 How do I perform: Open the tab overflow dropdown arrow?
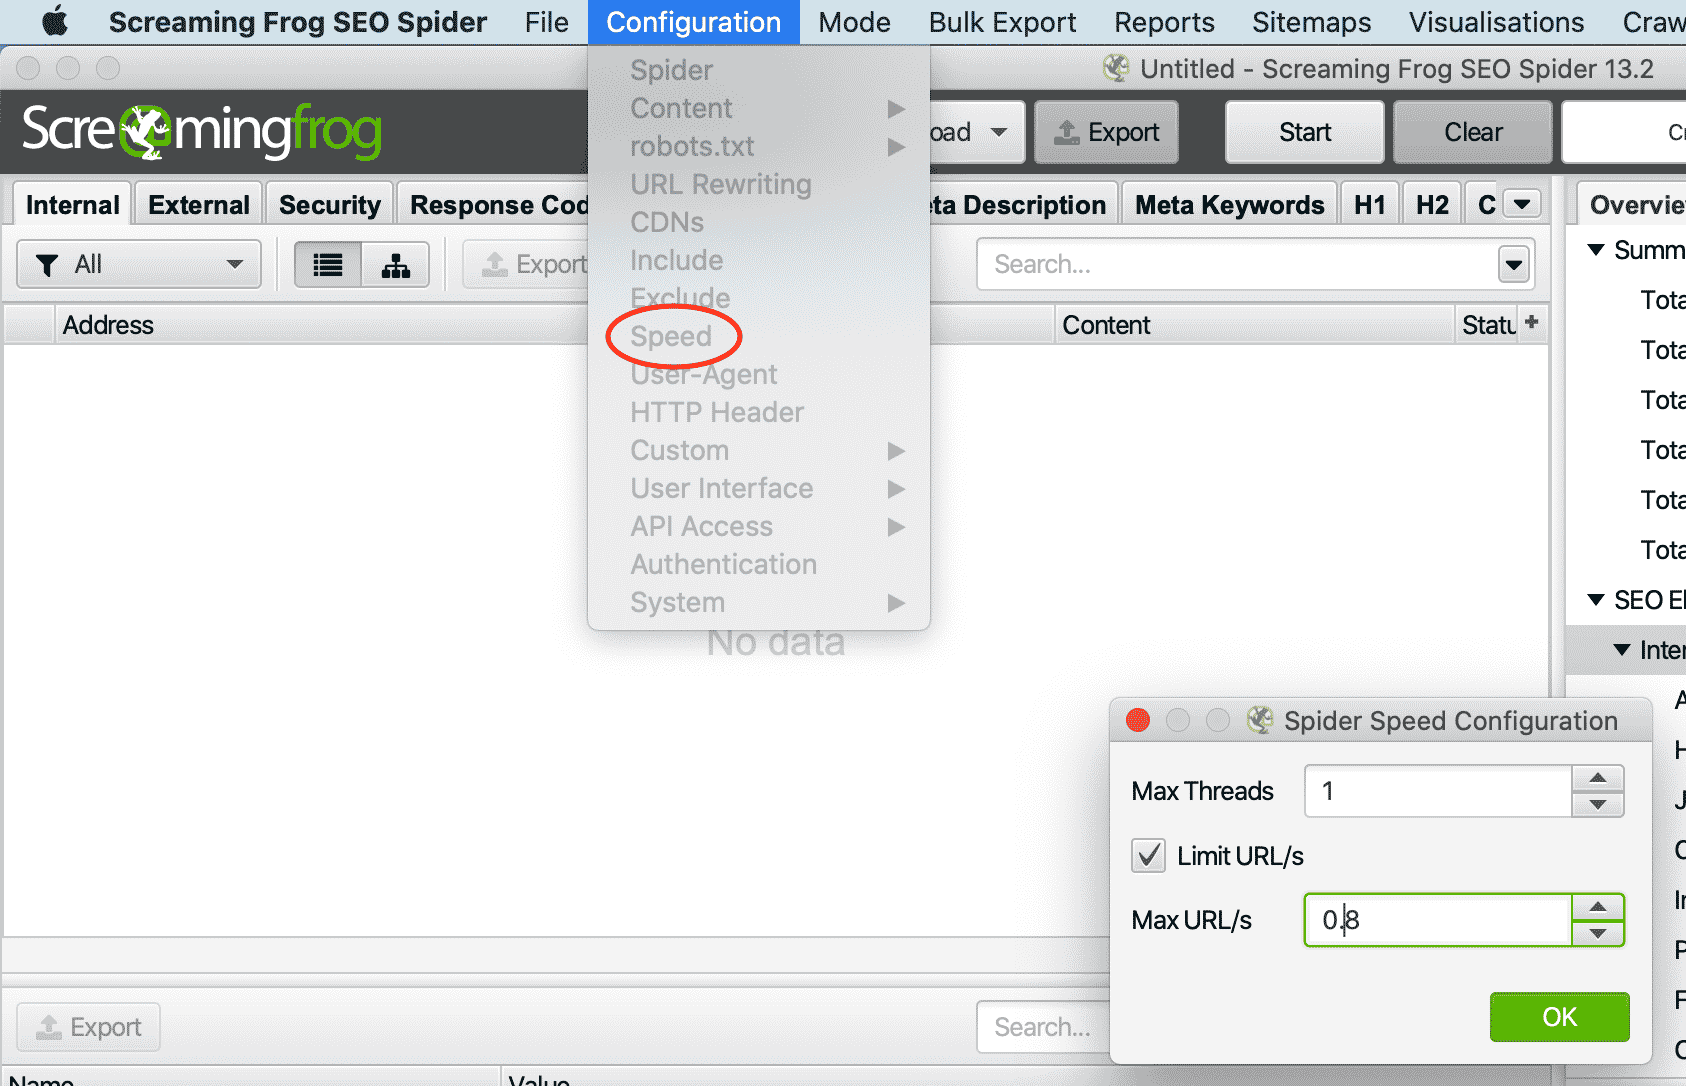coord(1522,204)
